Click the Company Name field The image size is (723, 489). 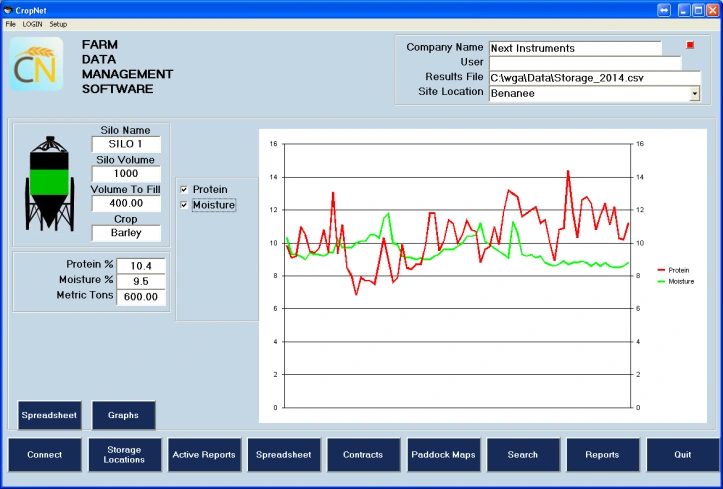point(575,48)
